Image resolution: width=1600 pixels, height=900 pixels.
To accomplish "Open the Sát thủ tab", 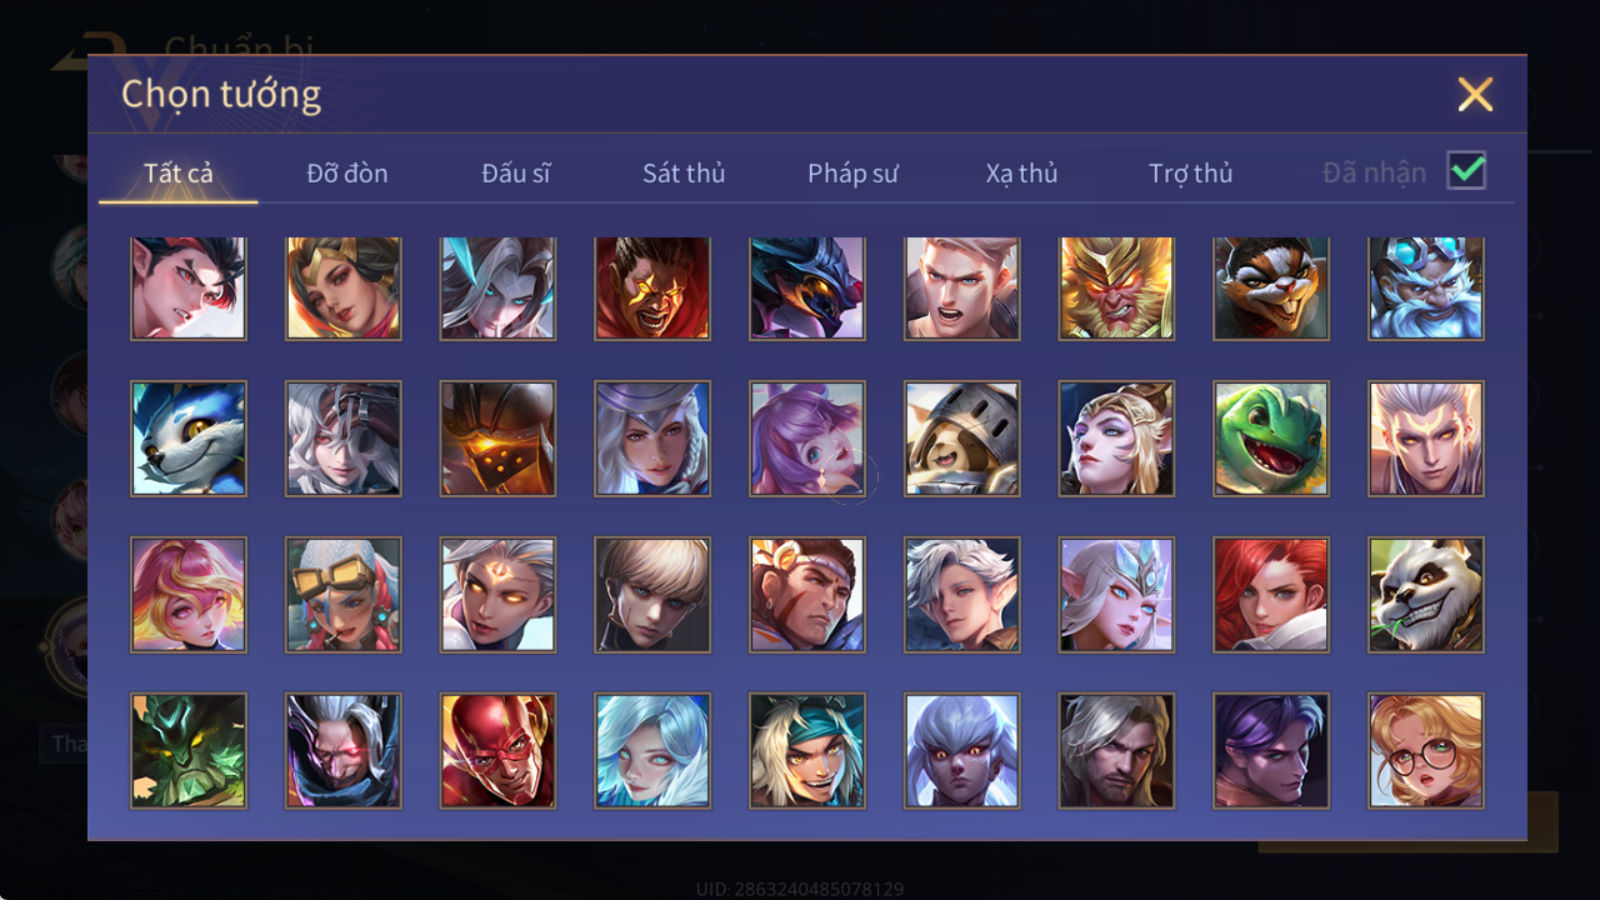I will tap(684, 173).
